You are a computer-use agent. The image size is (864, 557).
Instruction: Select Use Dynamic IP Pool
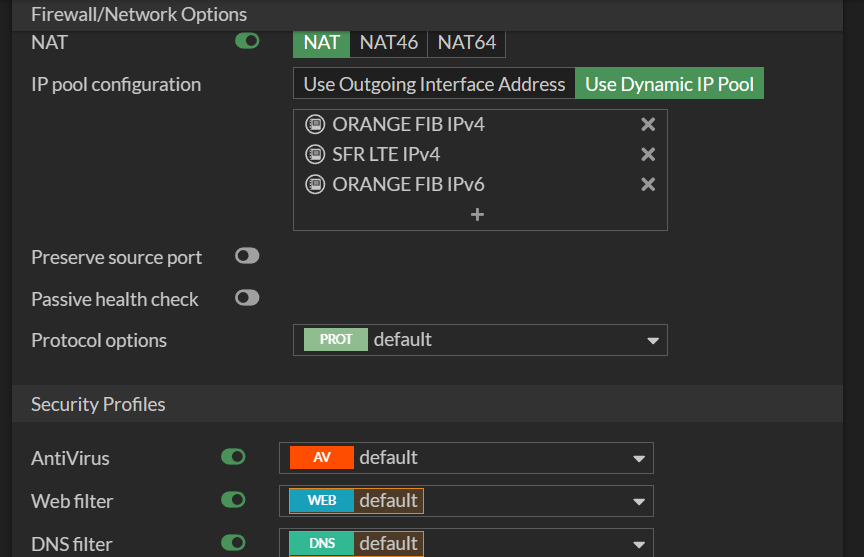669,84
